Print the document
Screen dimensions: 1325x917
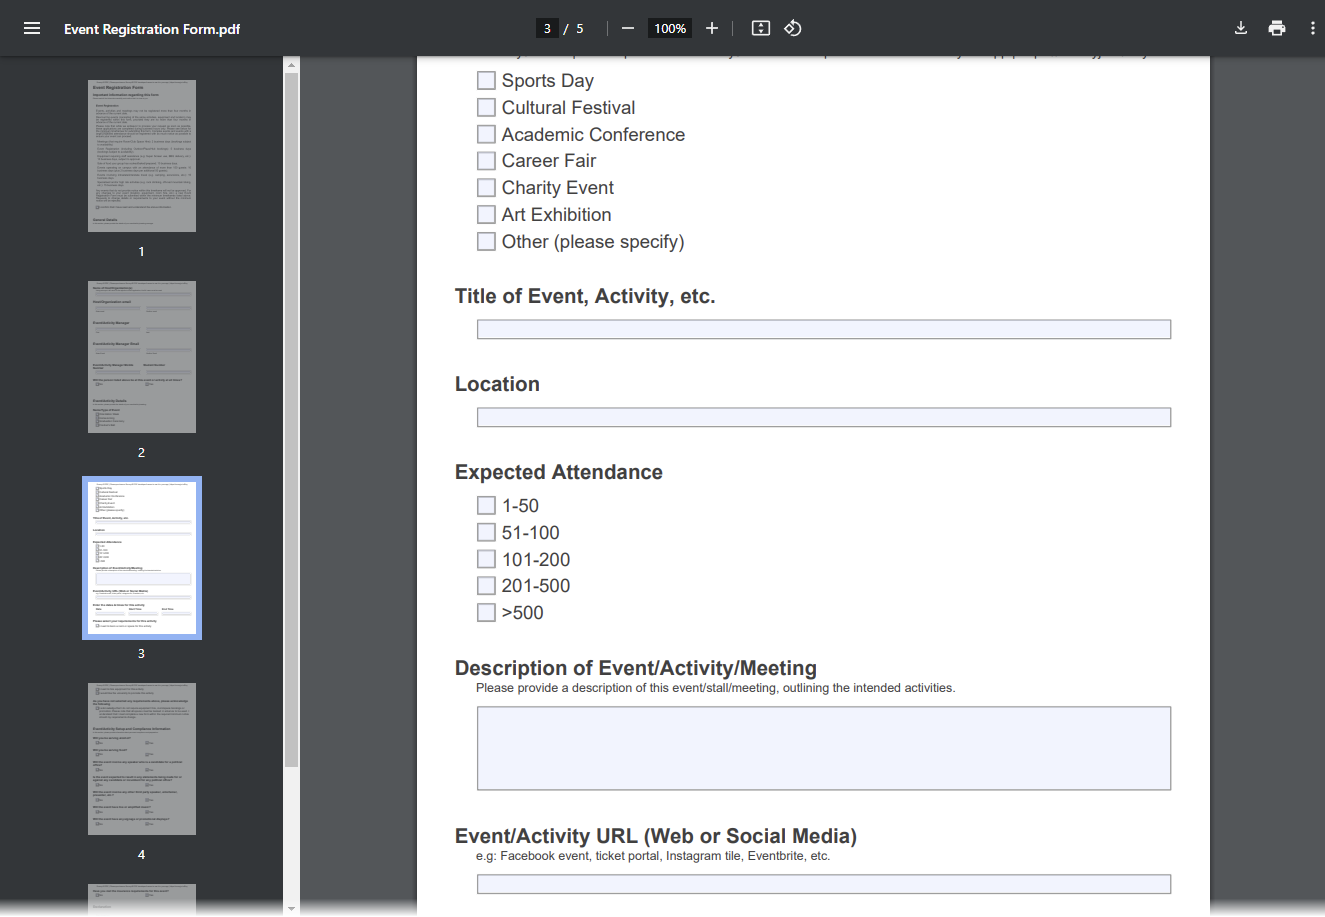tap(1277, 28)
